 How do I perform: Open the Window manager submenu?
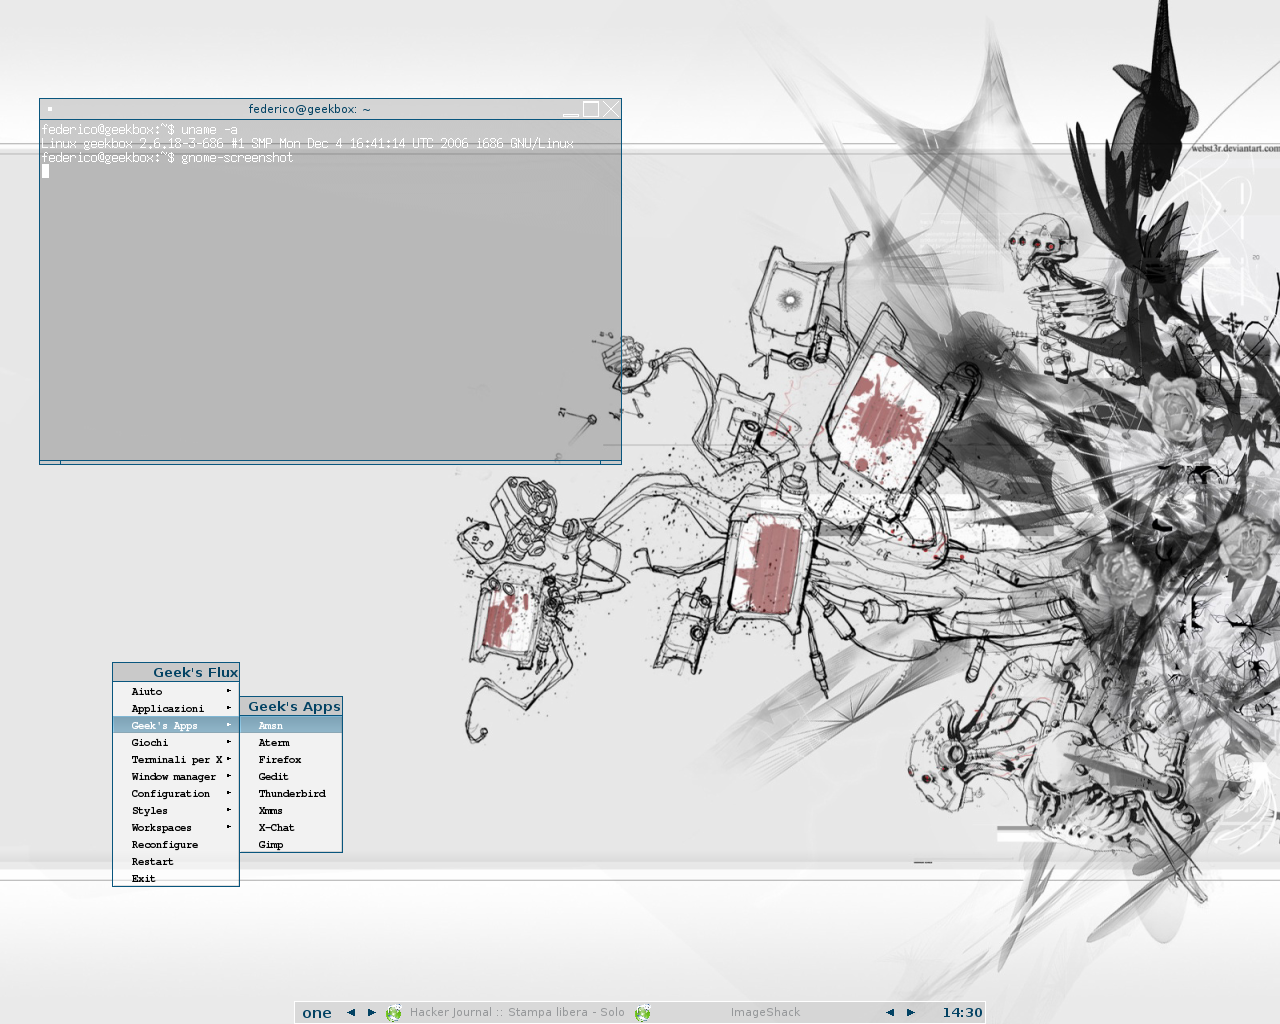[x=176, y=776]
